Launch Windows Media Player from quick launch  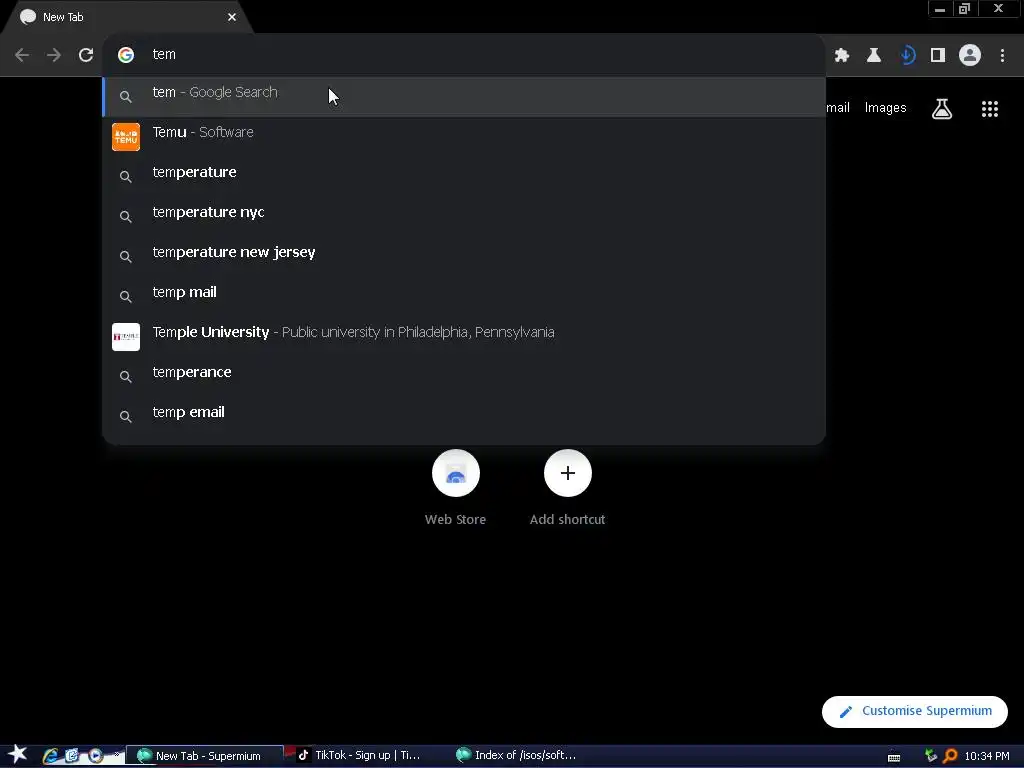coord(95,756)
